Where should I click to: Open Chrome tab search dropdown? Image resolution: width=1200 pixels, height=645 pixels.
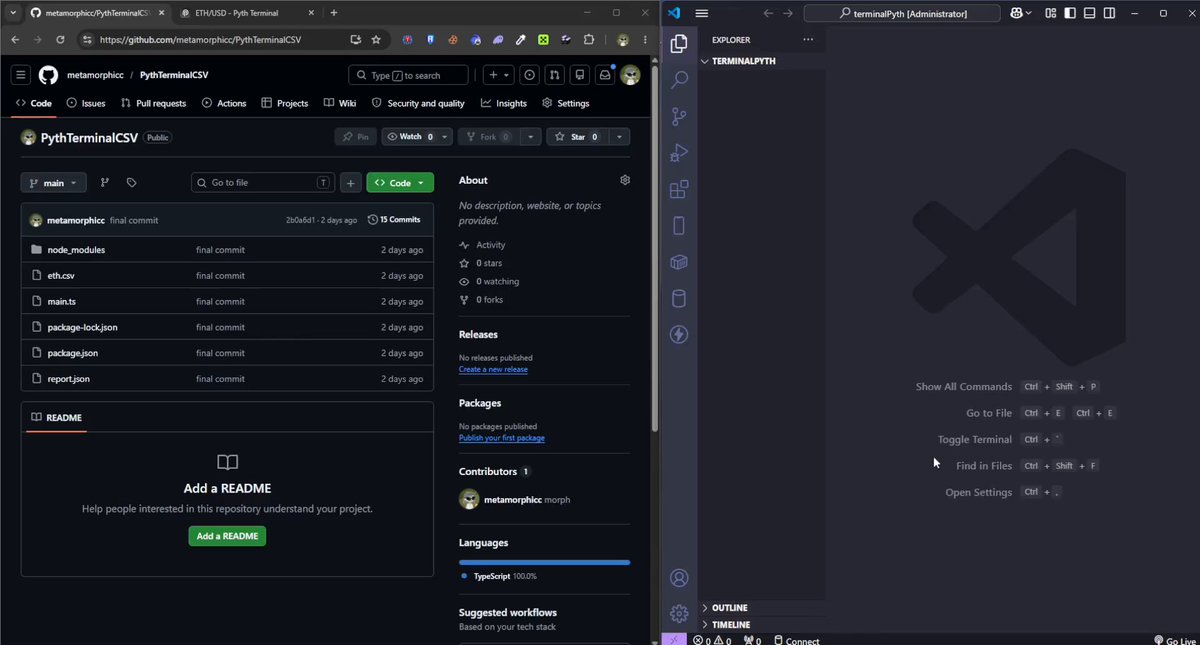click(x=11, y=13)
